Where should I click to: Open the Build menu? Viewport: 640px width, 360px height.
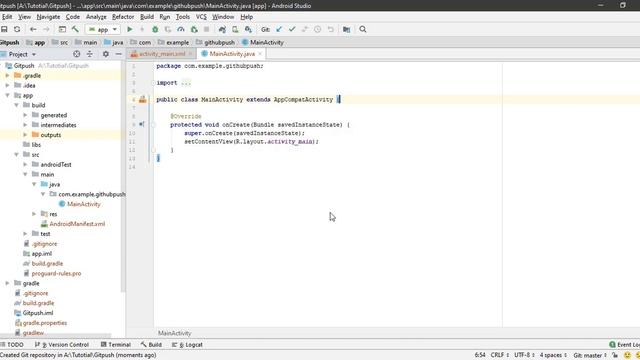coord(147,17)
